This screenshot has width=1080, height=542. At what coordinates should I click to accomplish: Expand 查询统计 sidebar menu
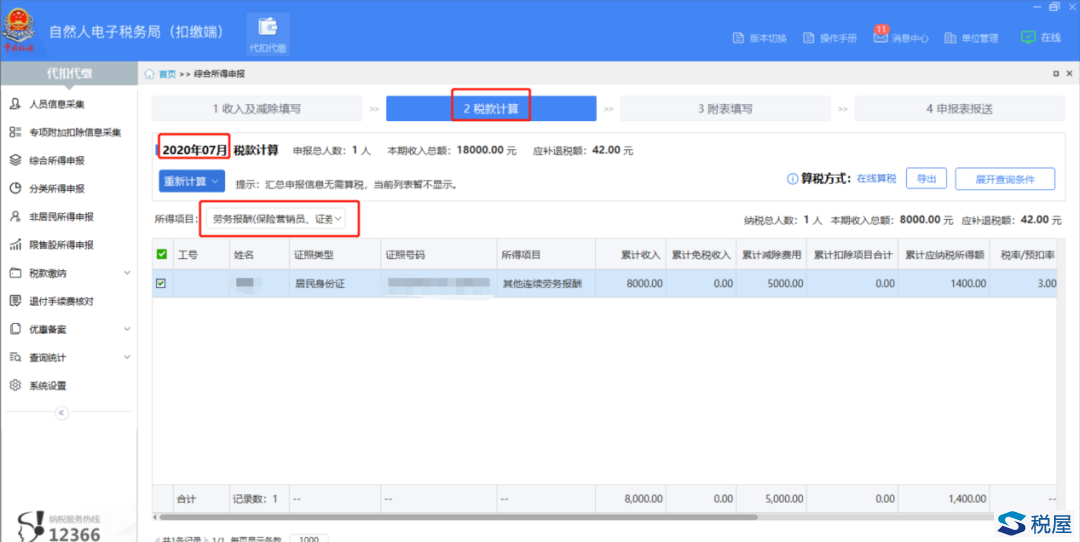click(x=126, y=357)
